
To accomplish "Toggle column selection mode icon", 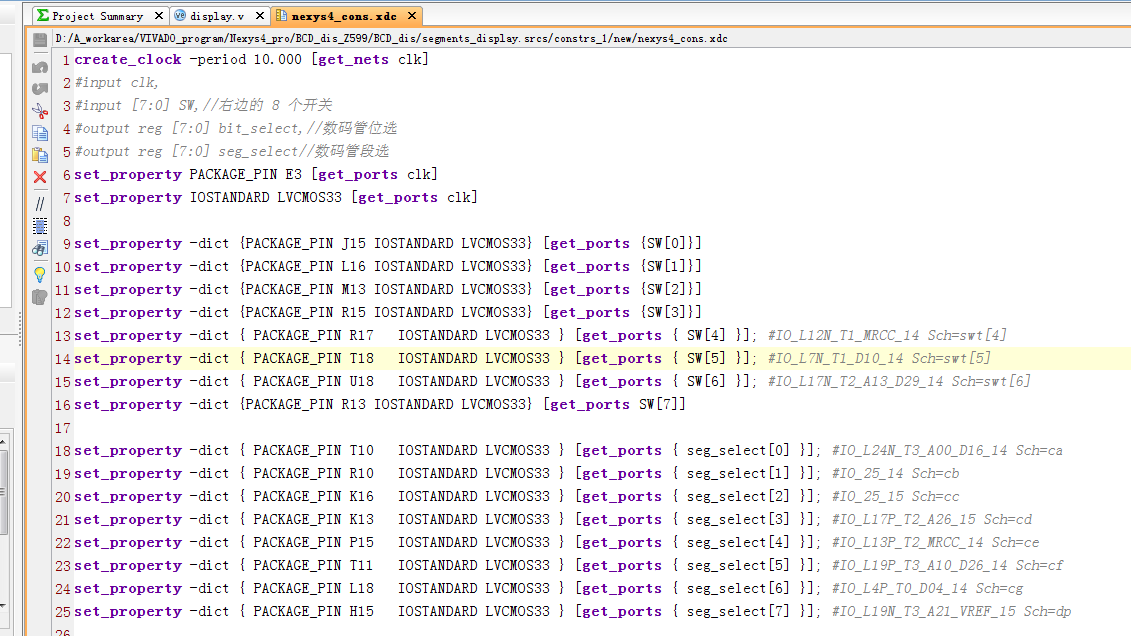I will point(40,226).
